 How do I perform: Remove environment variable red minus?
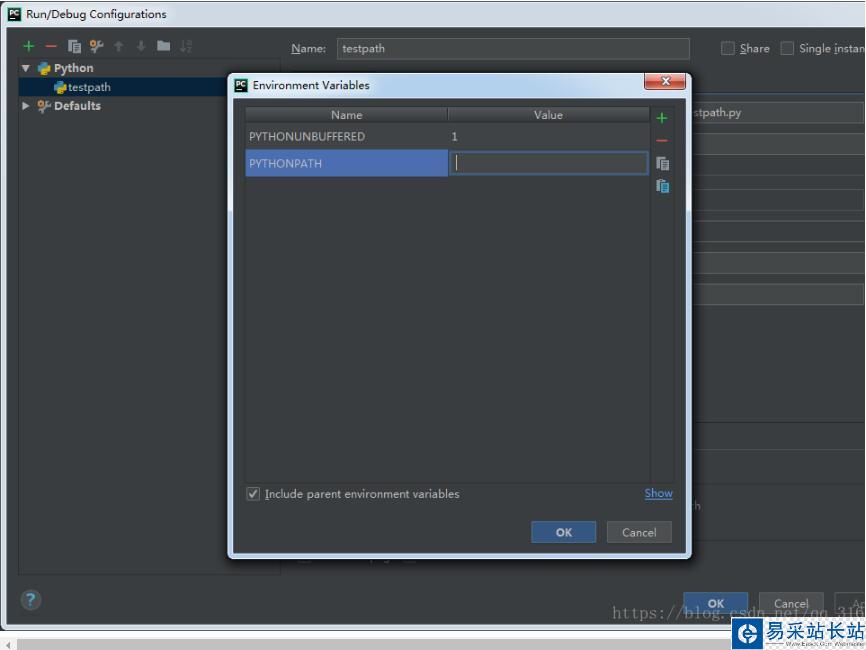(x=662, y=141)
